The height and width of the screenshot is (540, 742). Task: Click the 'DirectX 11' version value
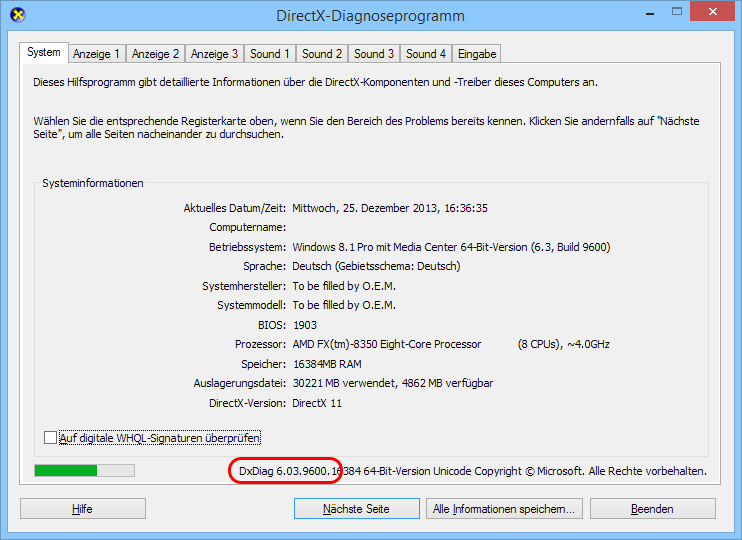(x=317, y=403)
